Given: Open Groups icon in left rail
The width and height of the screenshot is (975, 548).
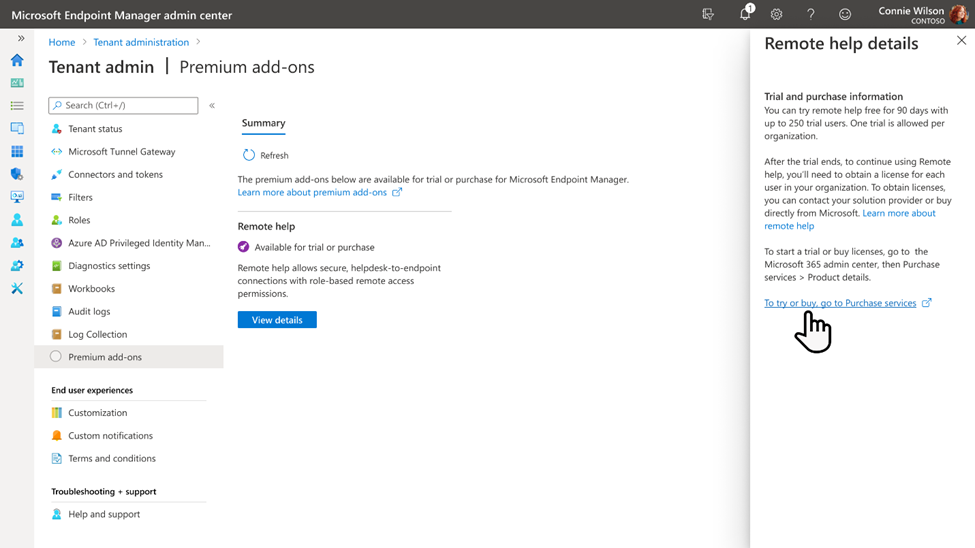Looking at the screenshot, I should pos(17,243).
